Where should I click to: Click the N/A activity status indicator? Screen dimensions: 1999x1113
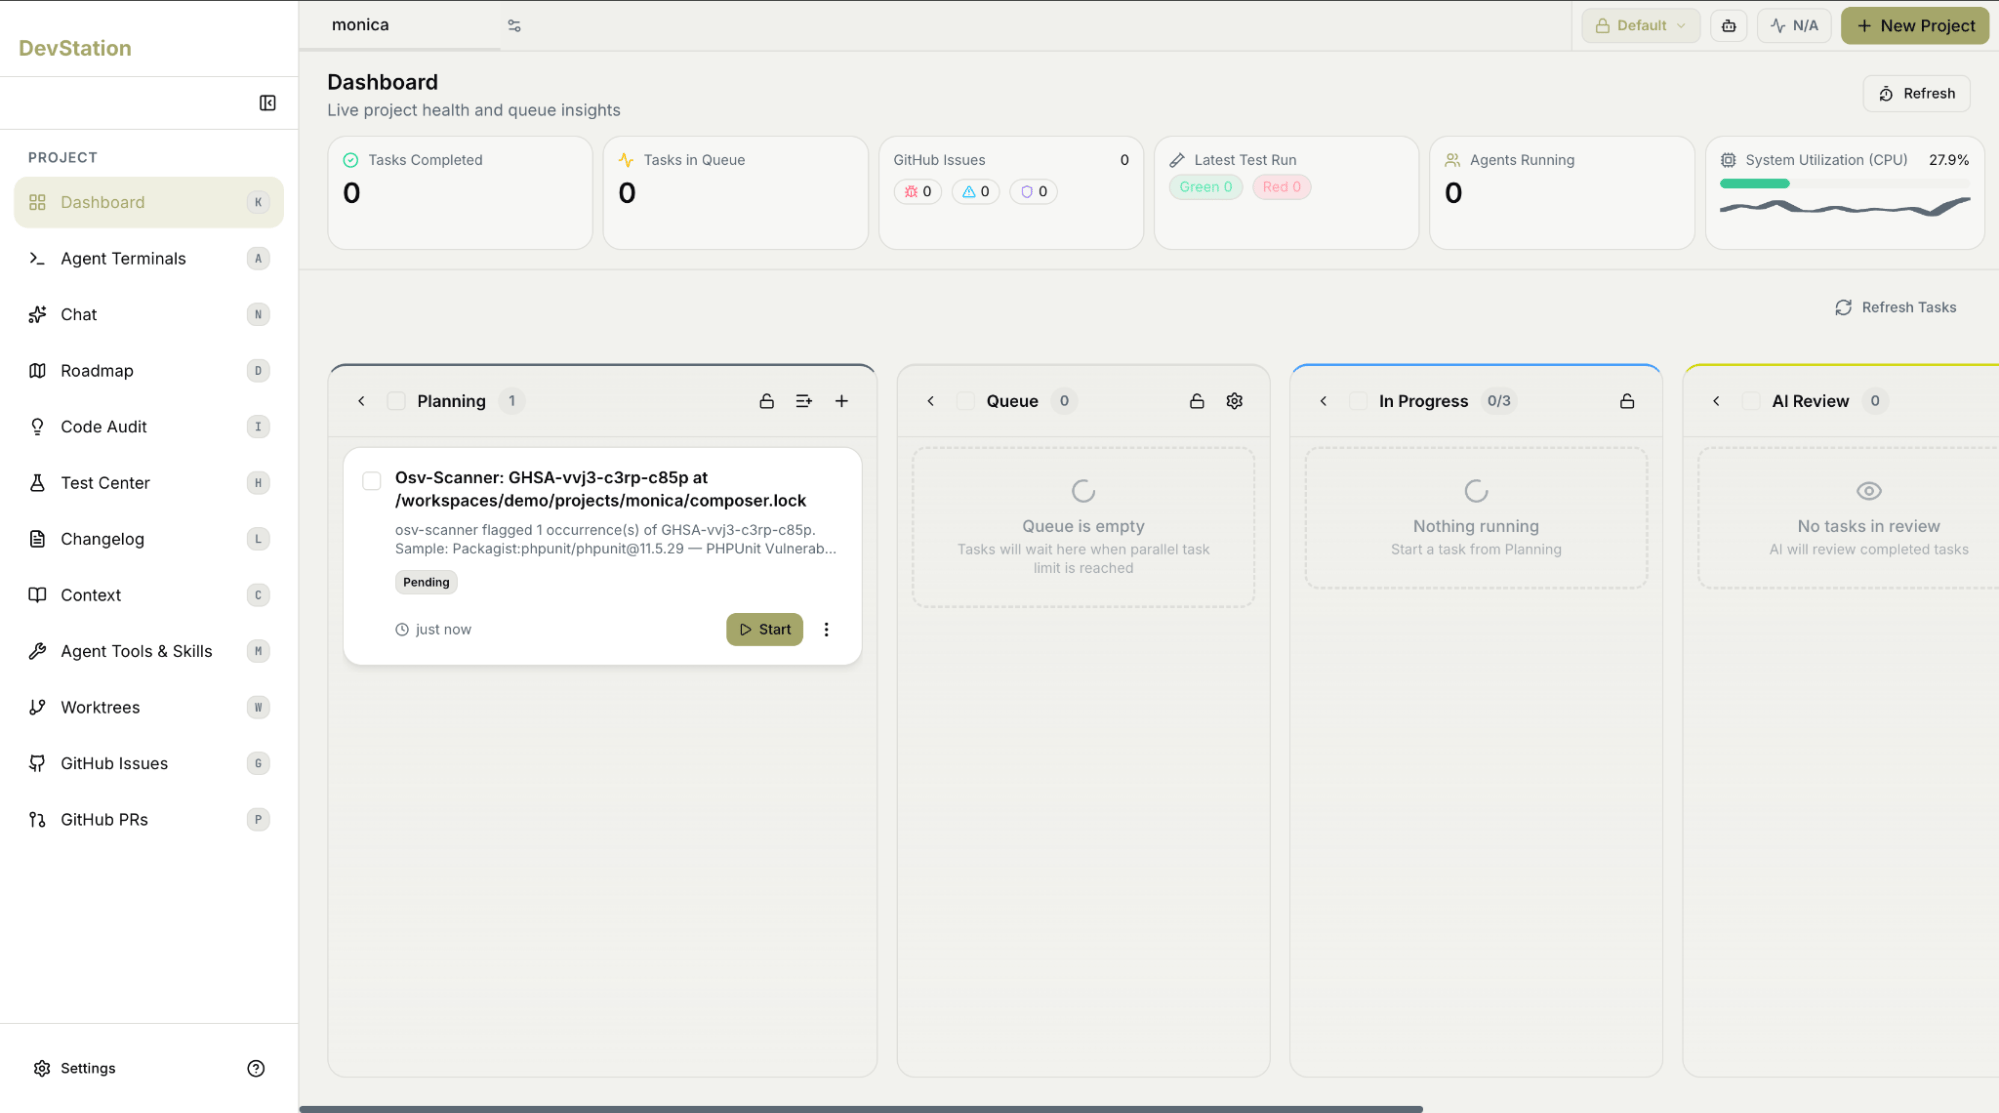[1794, 25]
